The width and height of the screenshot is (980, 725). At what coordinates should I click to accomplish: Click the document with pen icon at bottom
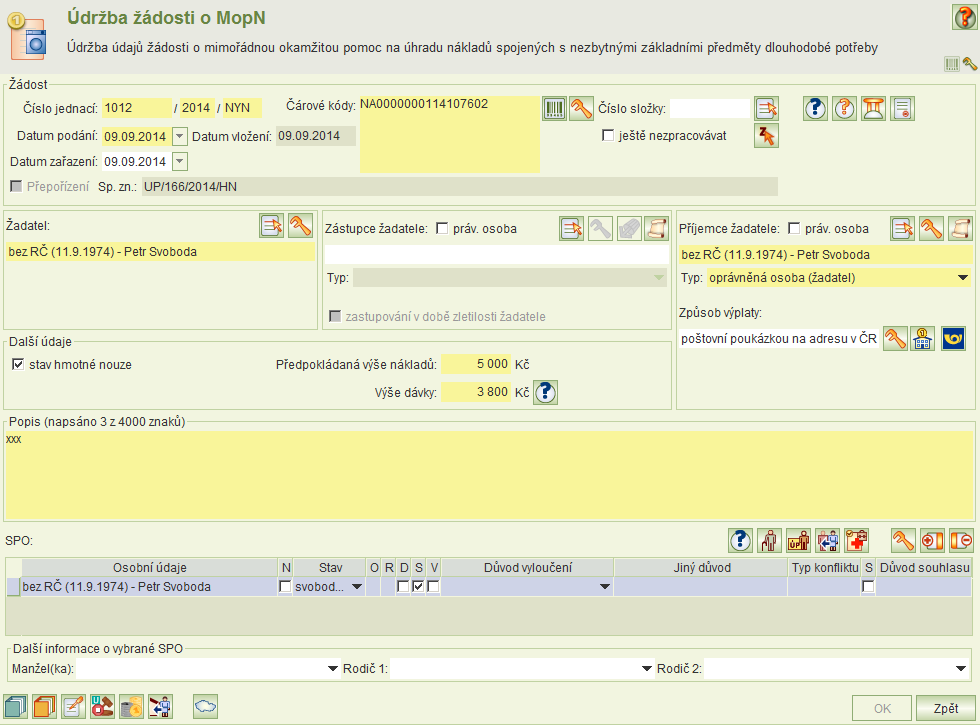(73, 706)
